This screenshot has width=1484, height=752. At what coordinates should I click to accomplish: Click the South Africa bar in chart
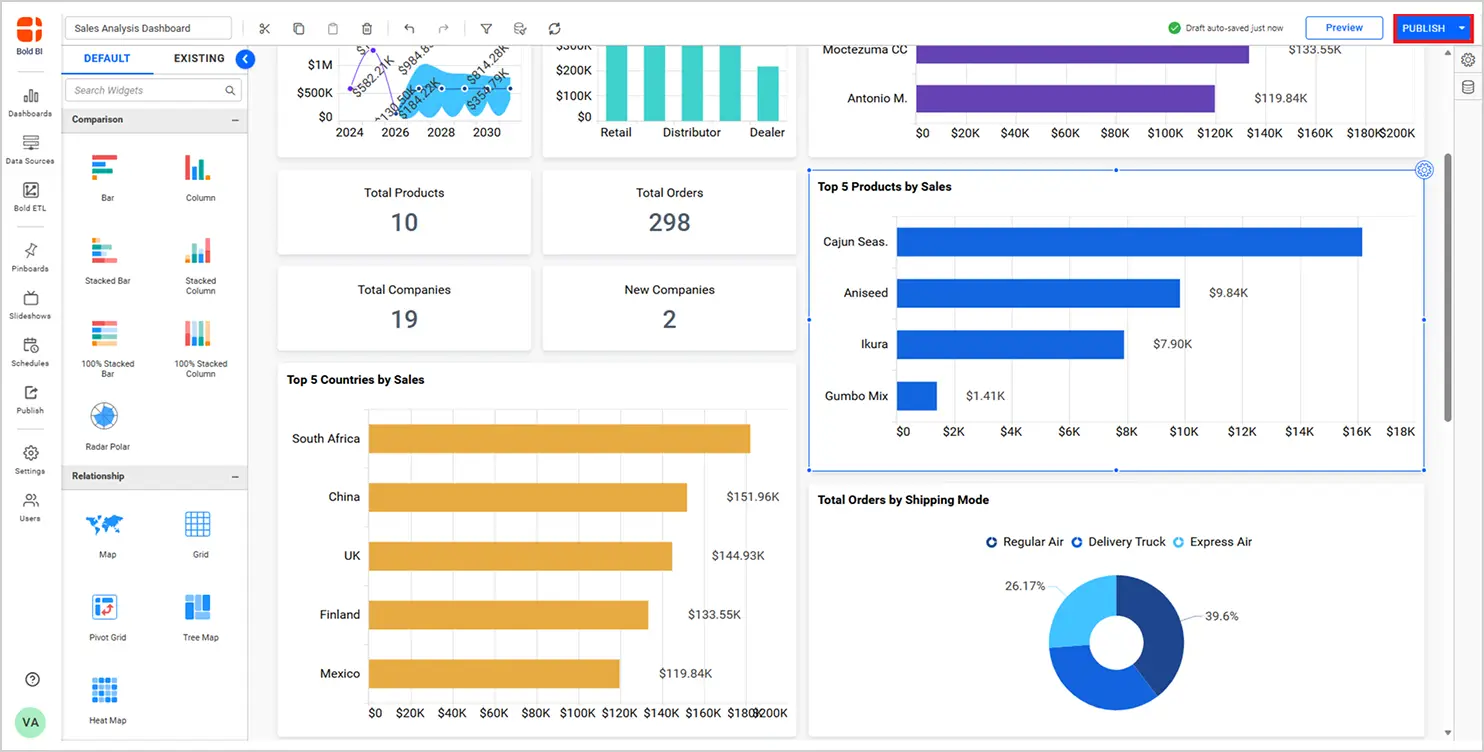pos(559,439)
